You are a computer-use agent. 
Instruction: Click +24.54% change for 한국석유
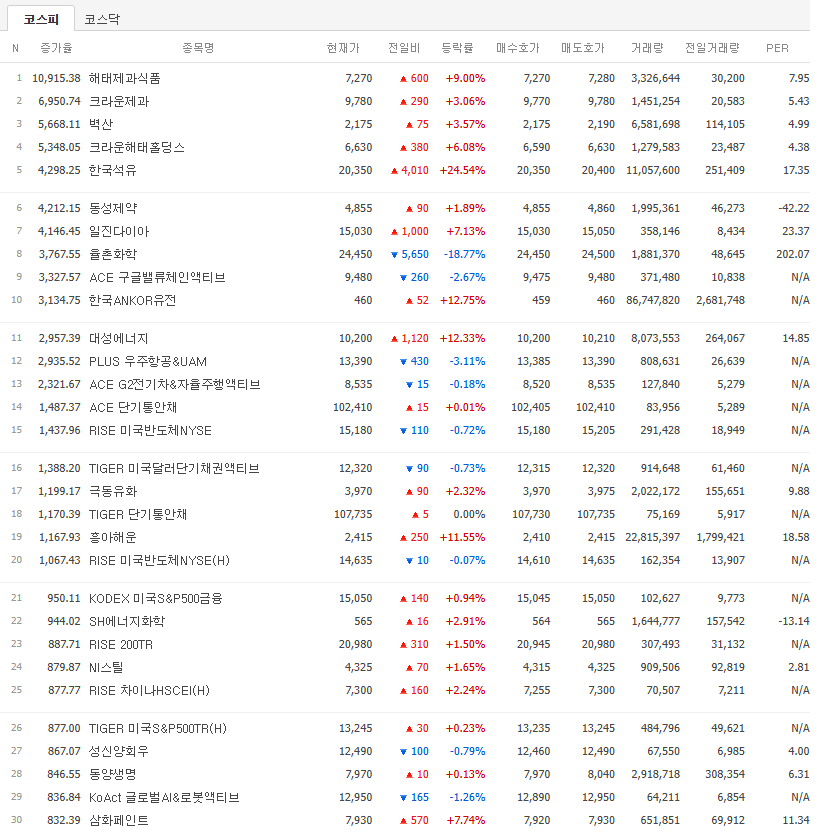pyautogui.click(x=462, y=170)
